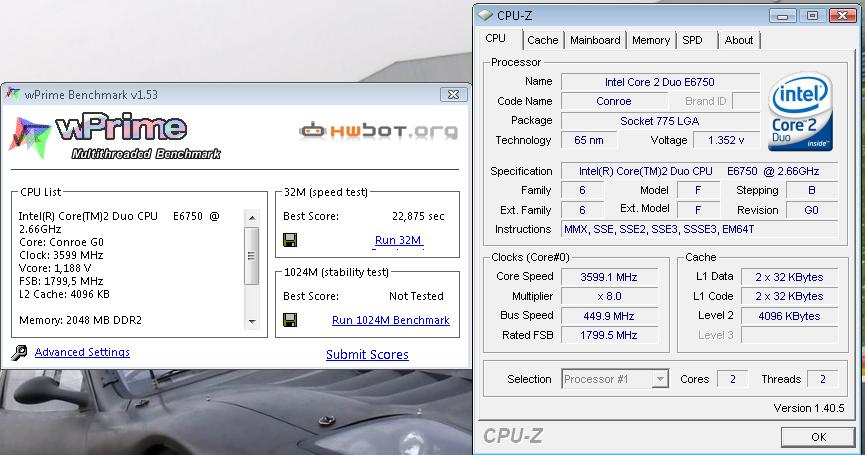Click the CPU-Z title bar app icon
Image resolution: width=865 pixels, height=455 pixels.
485,15
